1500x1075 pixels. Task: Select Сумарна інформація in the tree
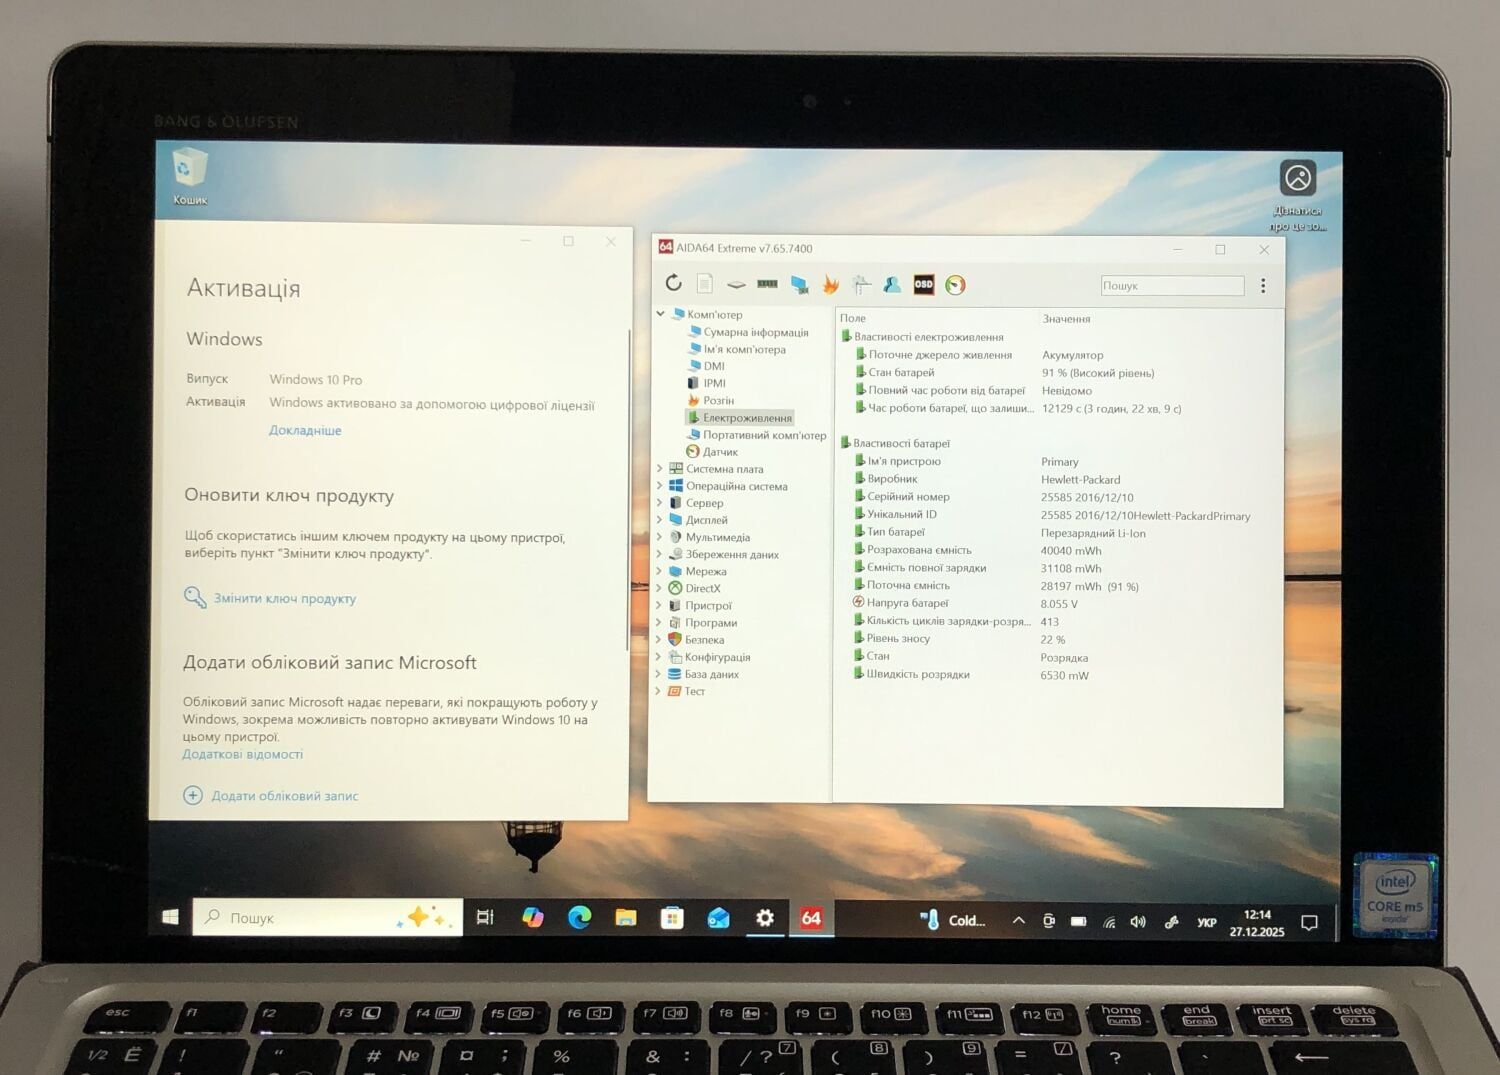pos(755,332)
